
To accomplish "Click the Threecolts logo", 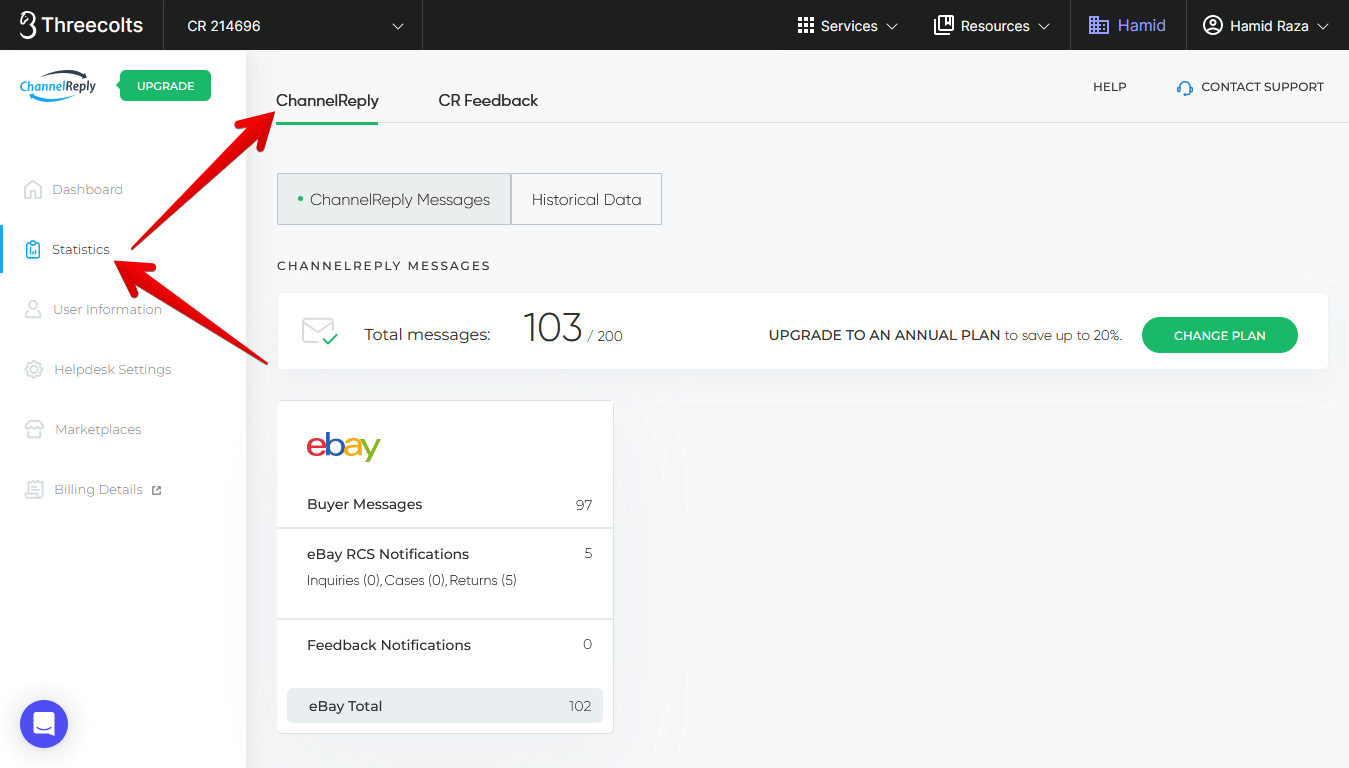I will (81, 25).
